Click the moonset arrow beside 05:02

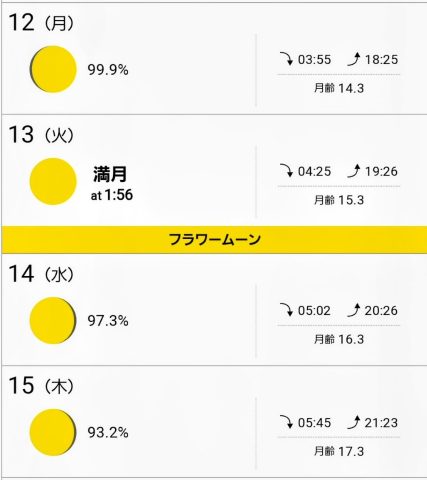click(x=286, y=310)
